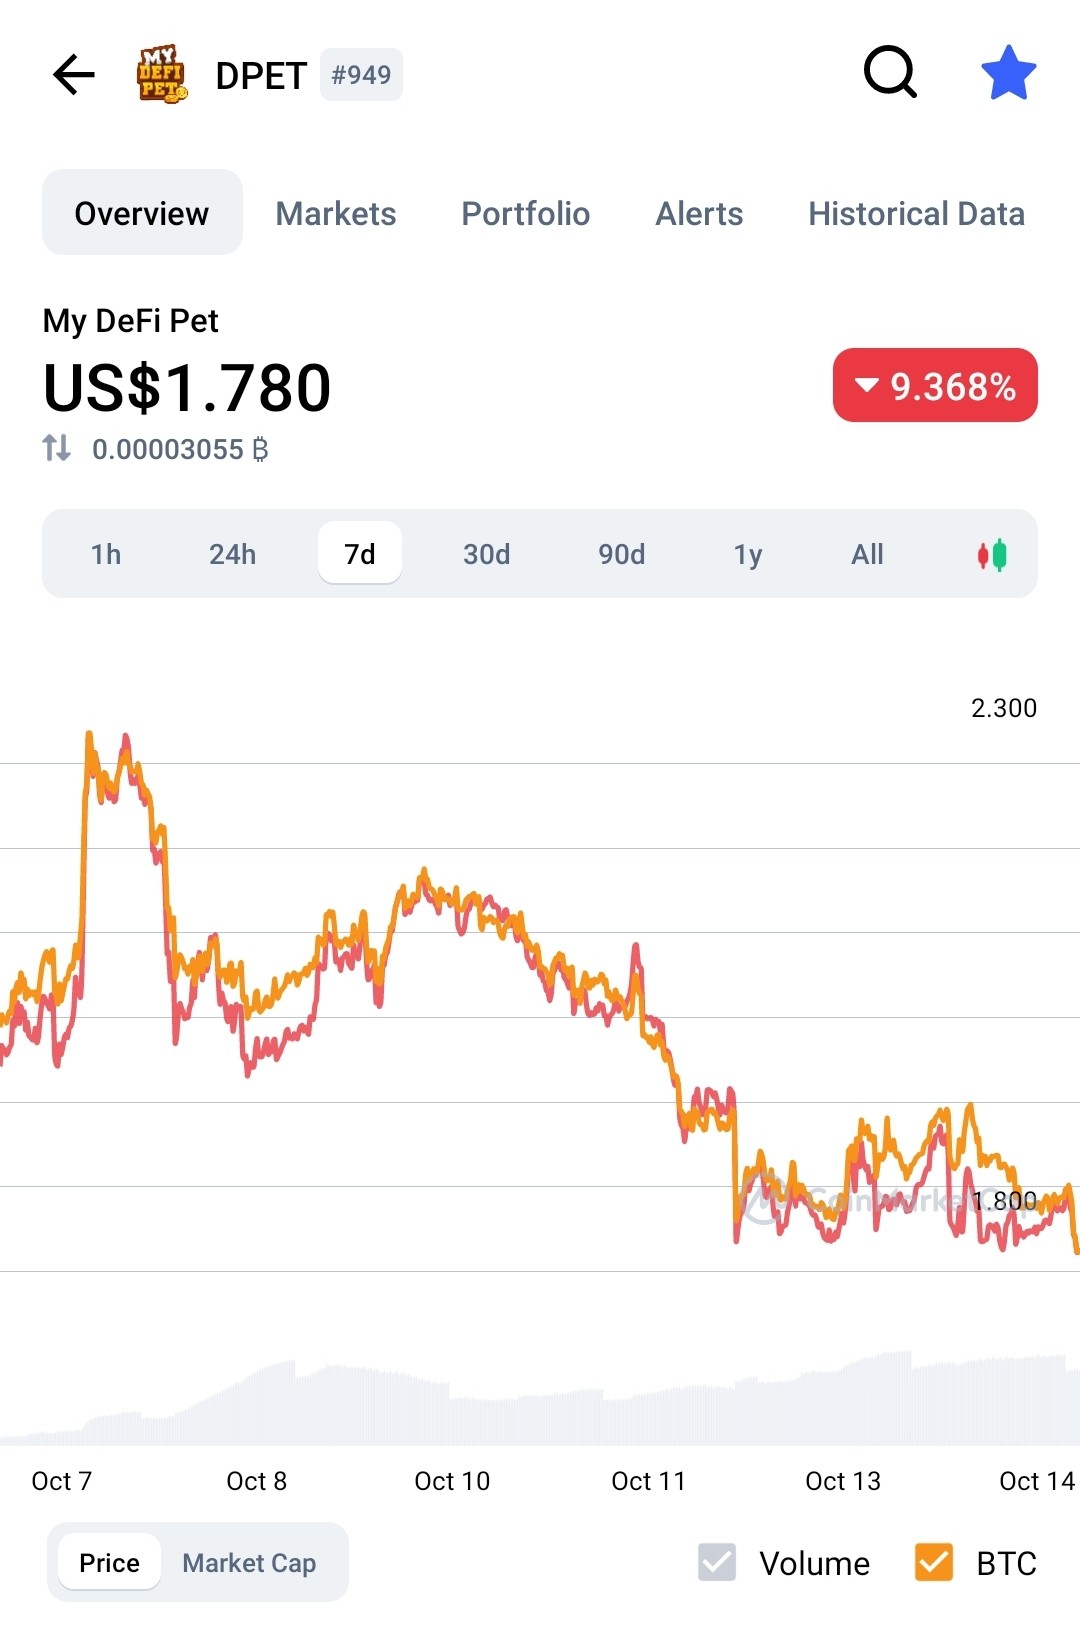Uncheck the BTC checkbox
The height and width of the screenshot is (1640, 1080).
pyautogui.click(x=934, y=1562)
